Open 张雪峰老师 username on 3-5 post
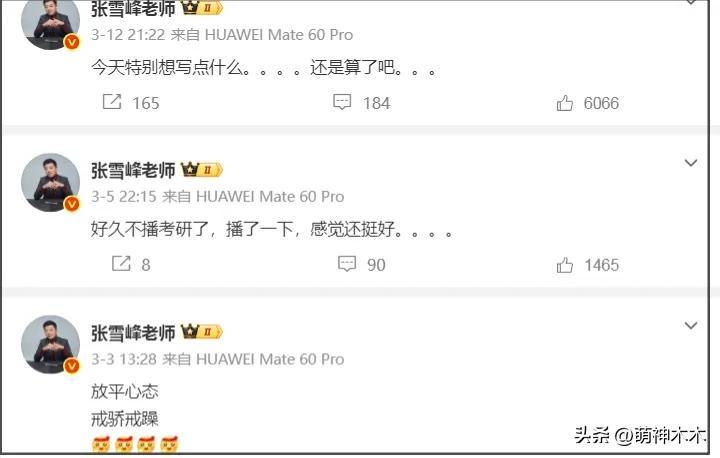This screenshot has width=720, height=458. [133, 170]
